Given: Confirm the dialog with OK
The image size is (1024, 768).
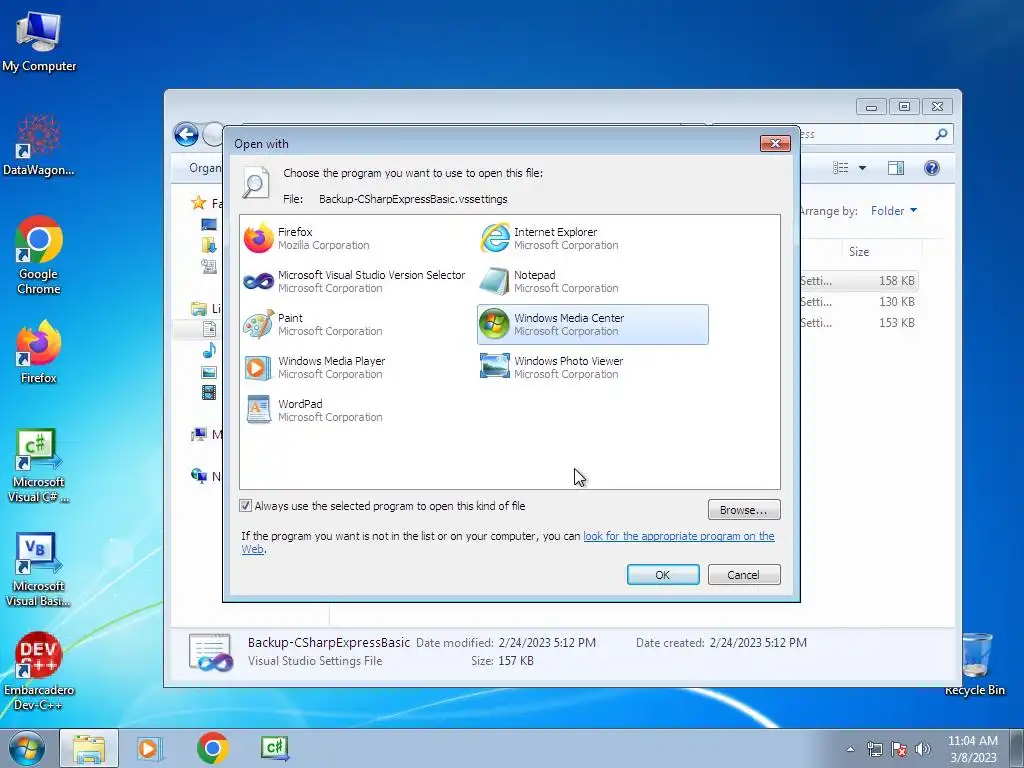Looking at the screenshot, I should coord(663,575).
